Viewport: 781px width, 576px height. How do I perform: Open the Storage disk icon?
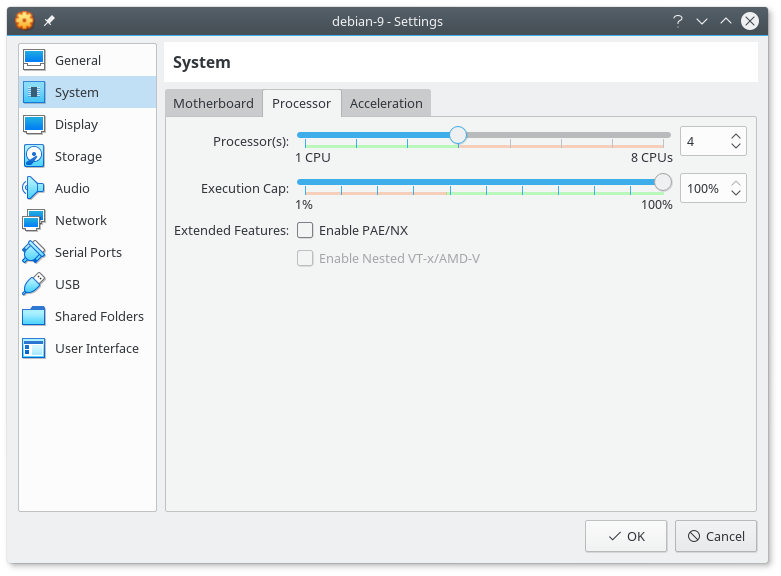(x=34, y=156)
